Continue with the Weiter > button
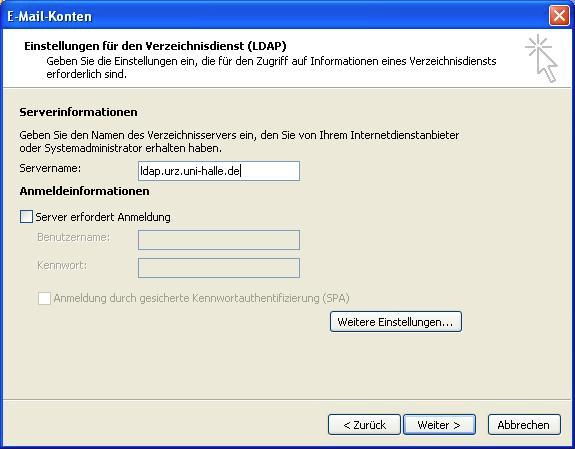Image resolution: width=575 pixels, height=449 pixels. [439, 425]
